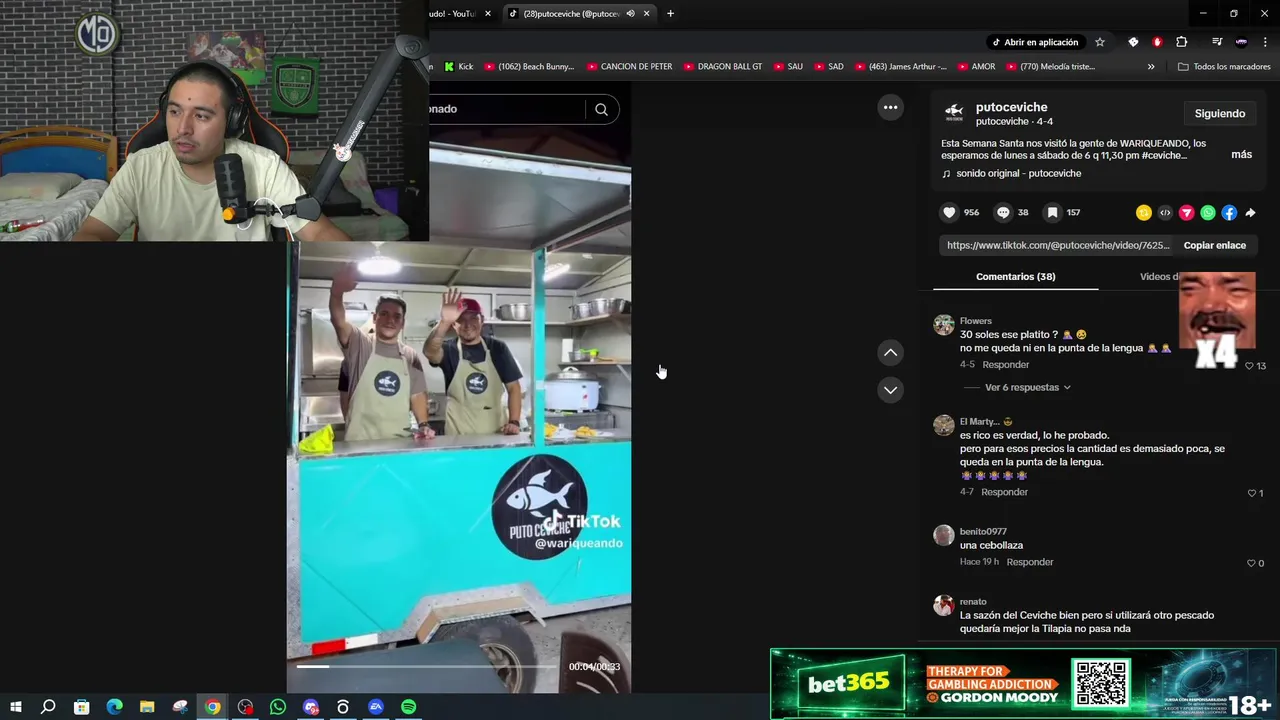The image size is (1280, 720).
Task: Share the video to WhatsApp
Action: [1208, 212]
